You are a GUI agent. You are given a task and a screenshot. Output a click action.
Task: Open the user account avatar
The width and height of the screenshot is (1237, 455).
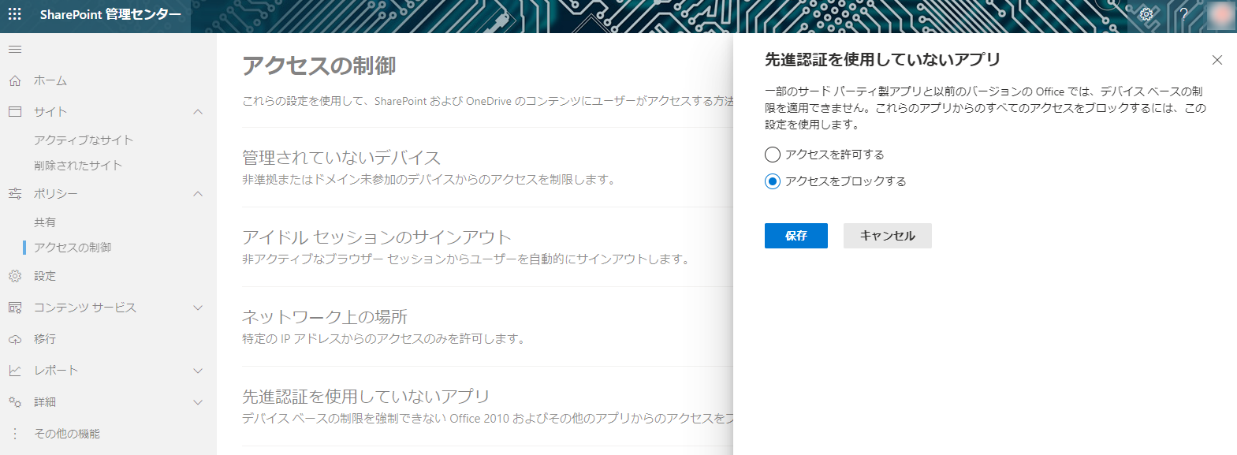1220,14
